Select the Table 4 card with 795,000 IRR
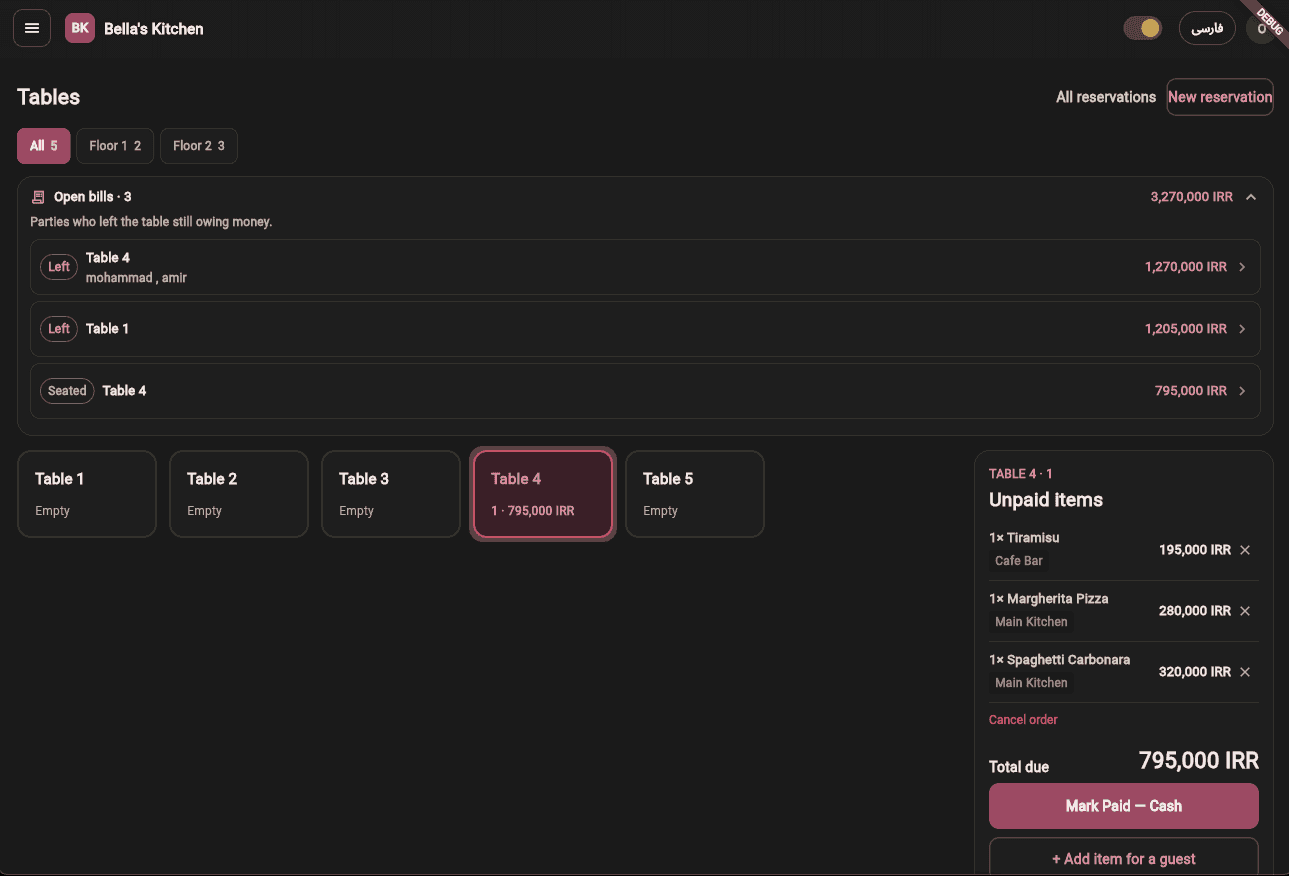1289x876 pixels. point(543,494)
